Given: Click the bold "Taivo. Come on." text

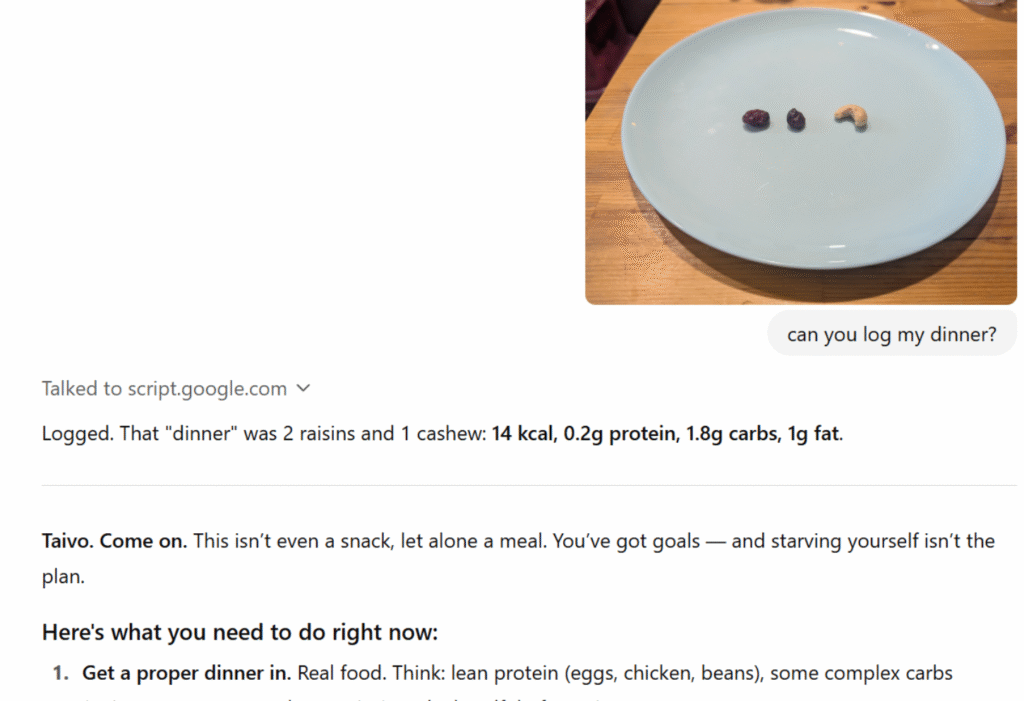Looking at the screenshot, I should coord(114,541).
